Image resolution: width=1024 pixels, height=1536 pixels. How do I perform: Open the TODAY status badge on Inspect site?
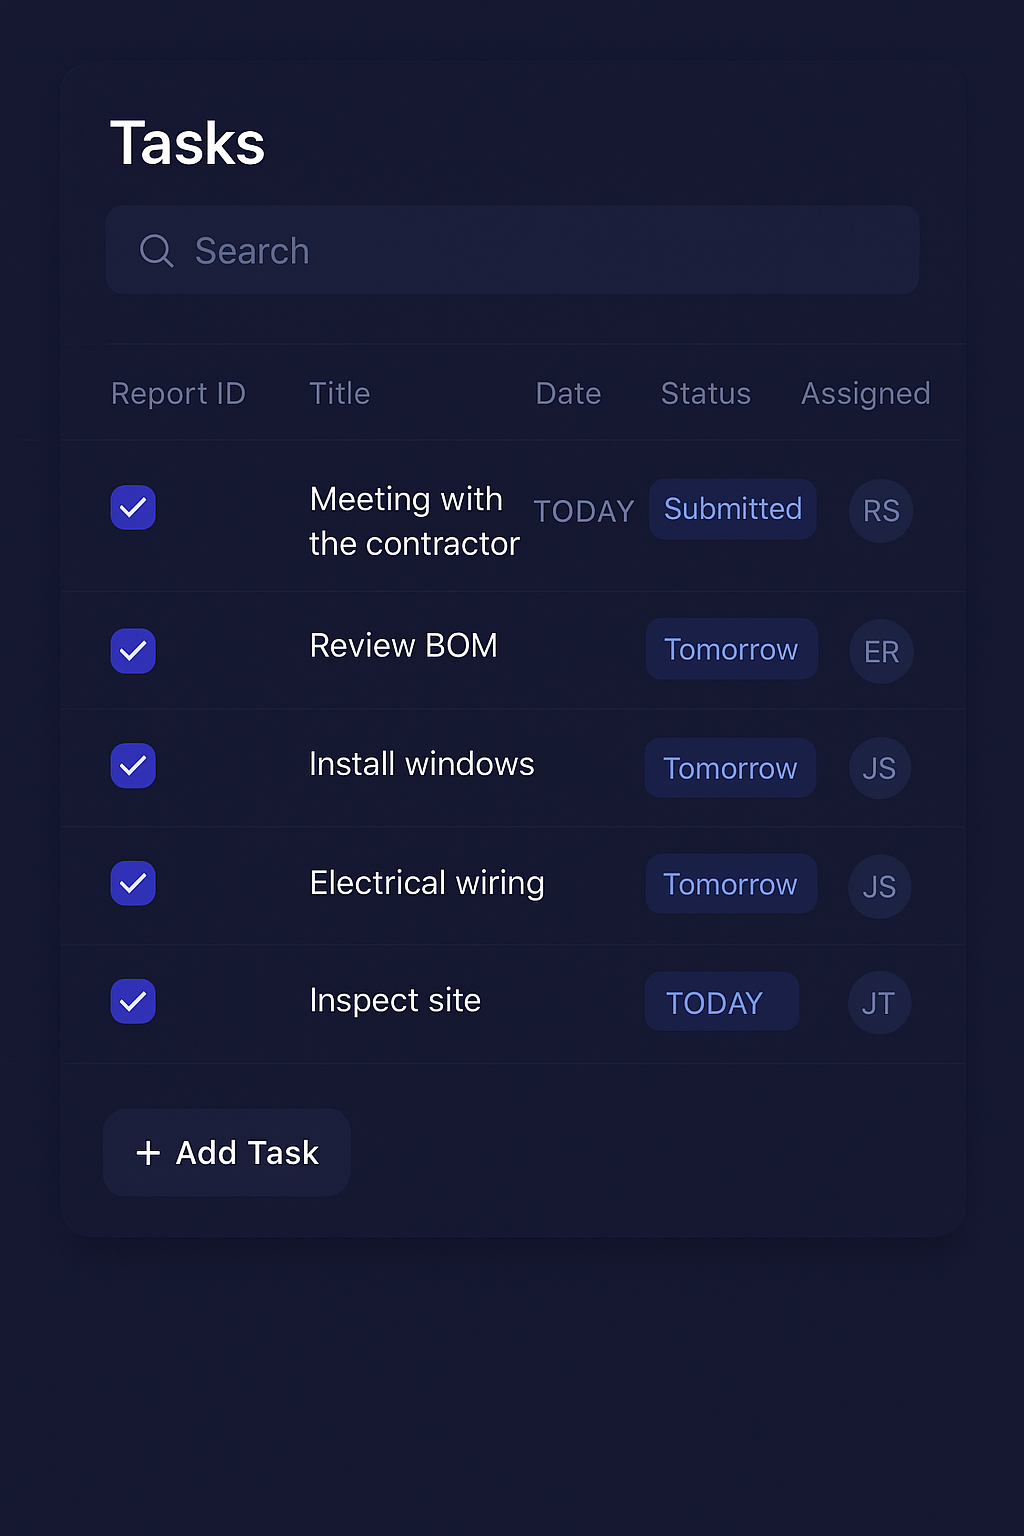721,1001
